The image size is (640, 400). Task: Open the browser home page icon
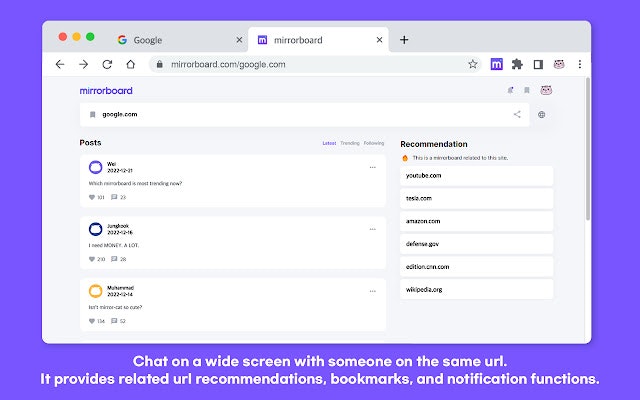click(131, 64)
